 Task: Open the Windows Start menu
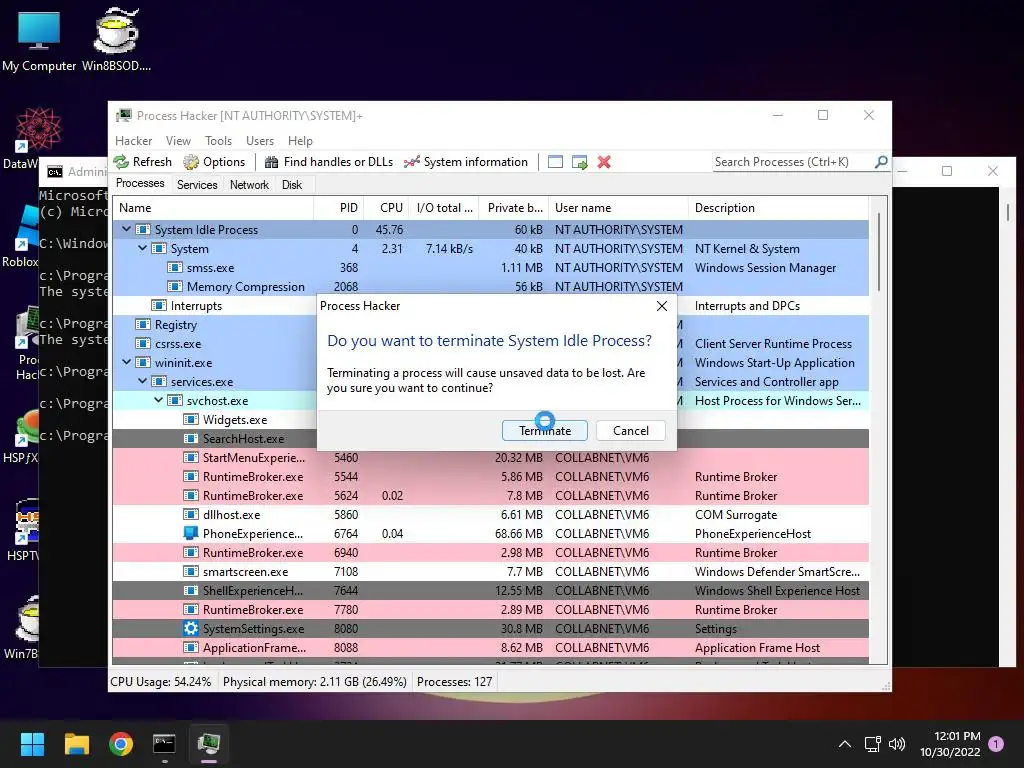coord(32,744)
